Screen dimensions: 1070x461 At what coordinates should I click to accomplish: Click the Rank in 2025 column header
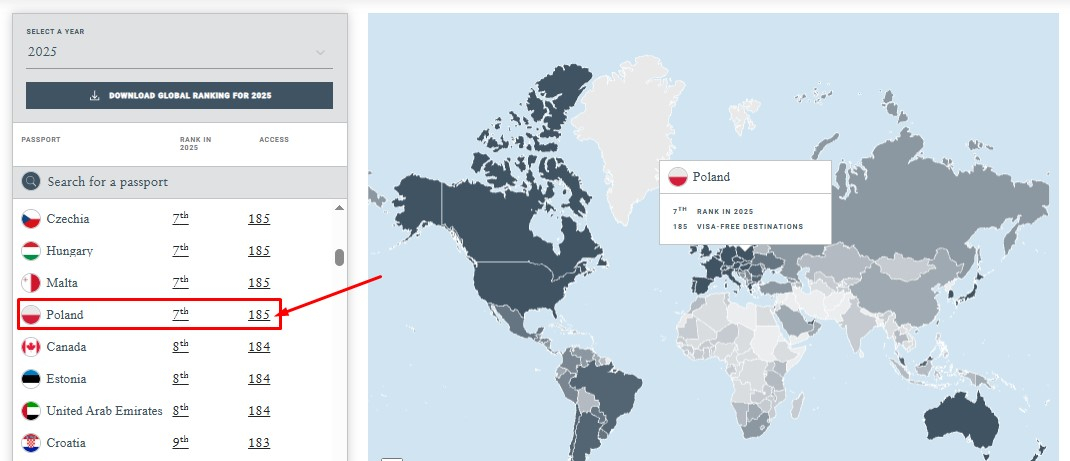pos(196,143)
